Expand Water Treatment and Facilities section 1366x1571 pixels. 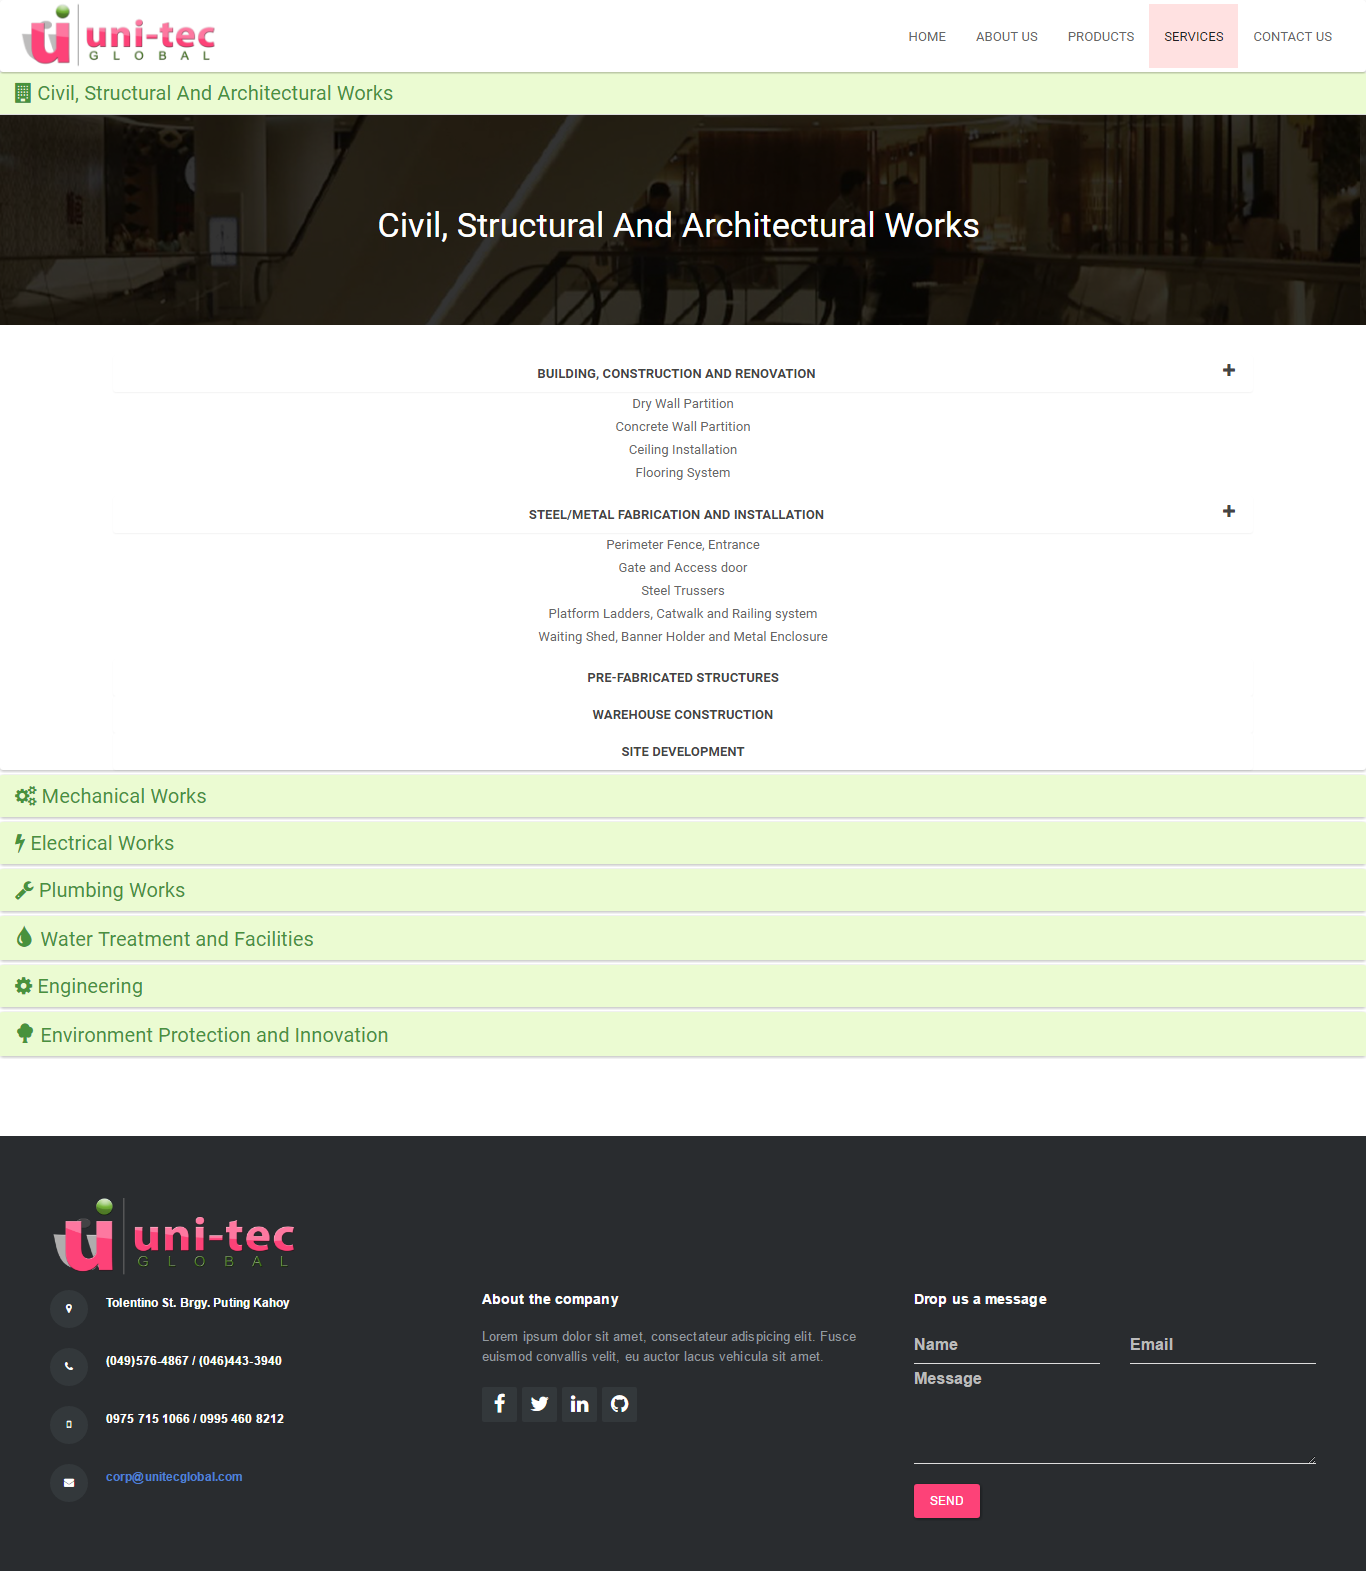(x=683, y=938)
